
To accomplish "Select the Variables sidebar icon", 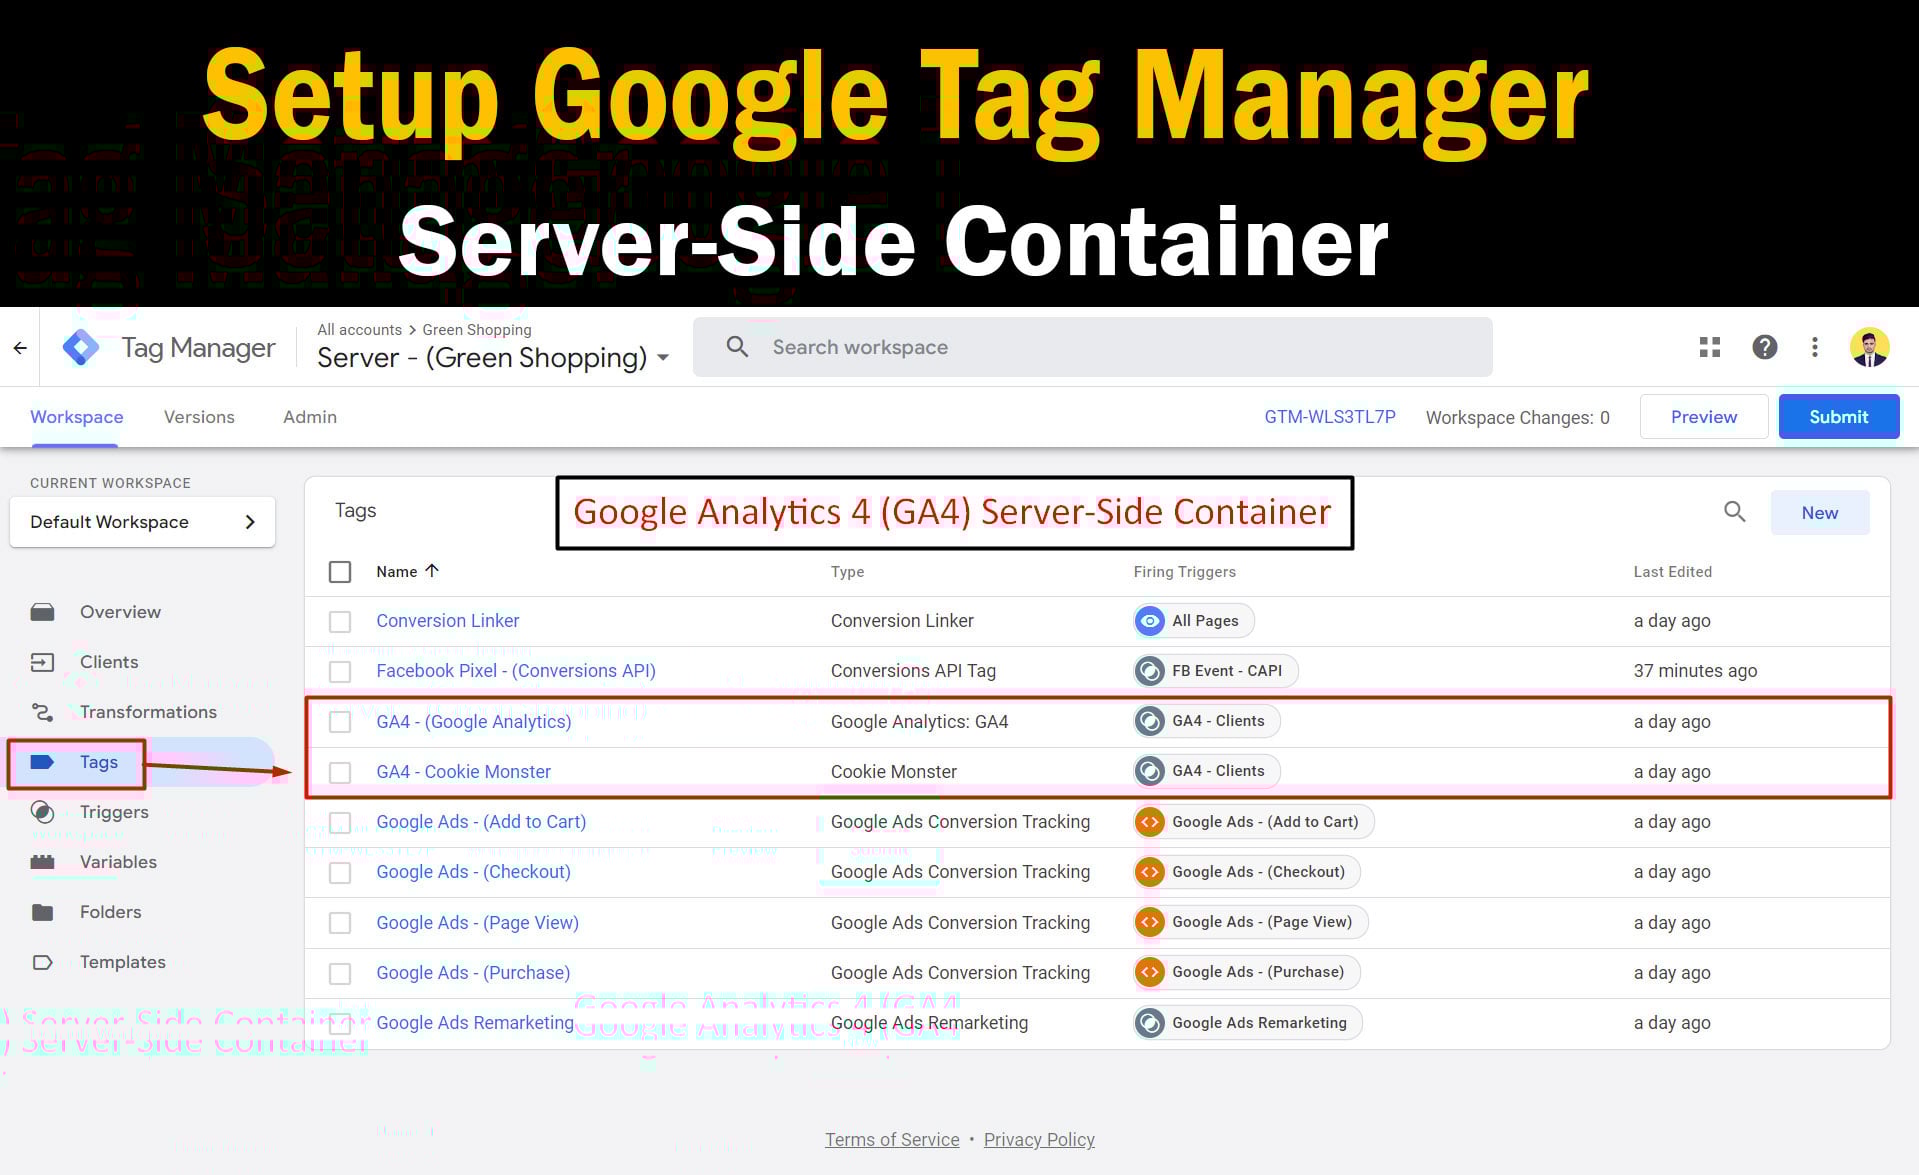I will [x=44, y=862].
